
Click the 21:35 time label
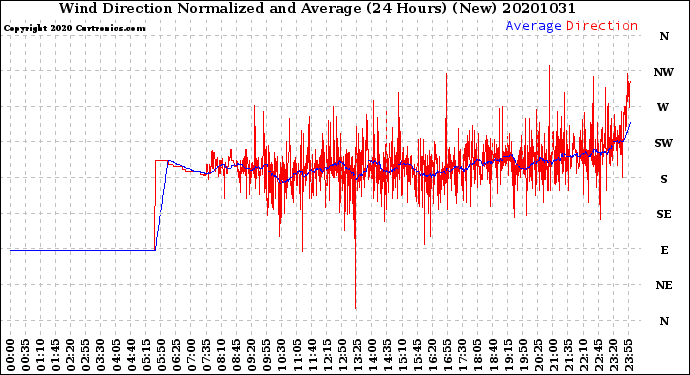[x=568, y=355]
